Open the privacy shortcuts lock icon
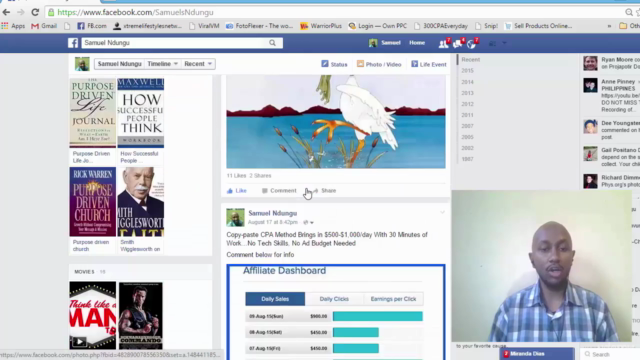This screenshot has height=360, width=640. [x=493, y=43]
